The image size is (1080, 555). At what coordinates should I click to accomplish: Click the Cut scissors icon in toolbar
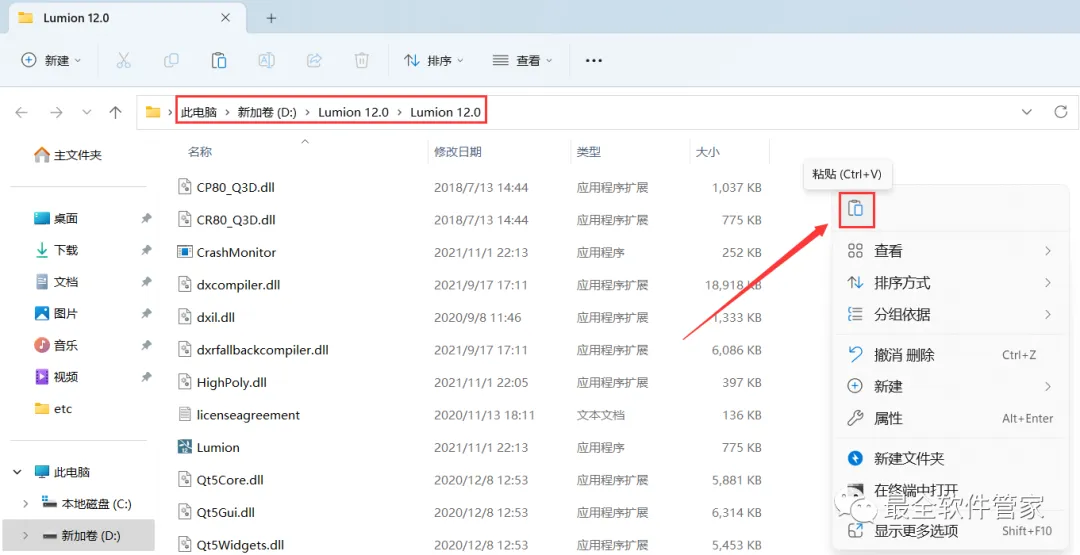click(124, 60)
